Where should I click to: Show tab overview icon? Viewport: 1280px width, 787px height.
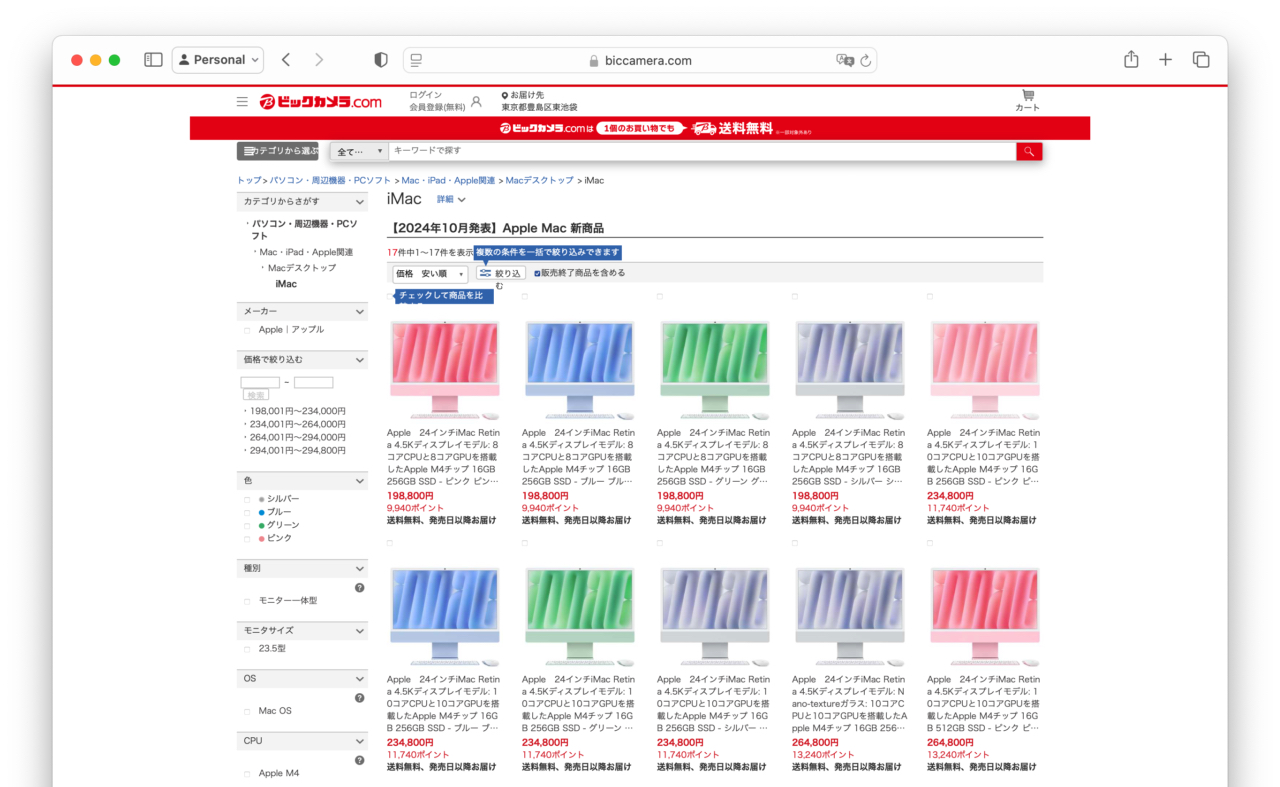tap(1201, 60)
